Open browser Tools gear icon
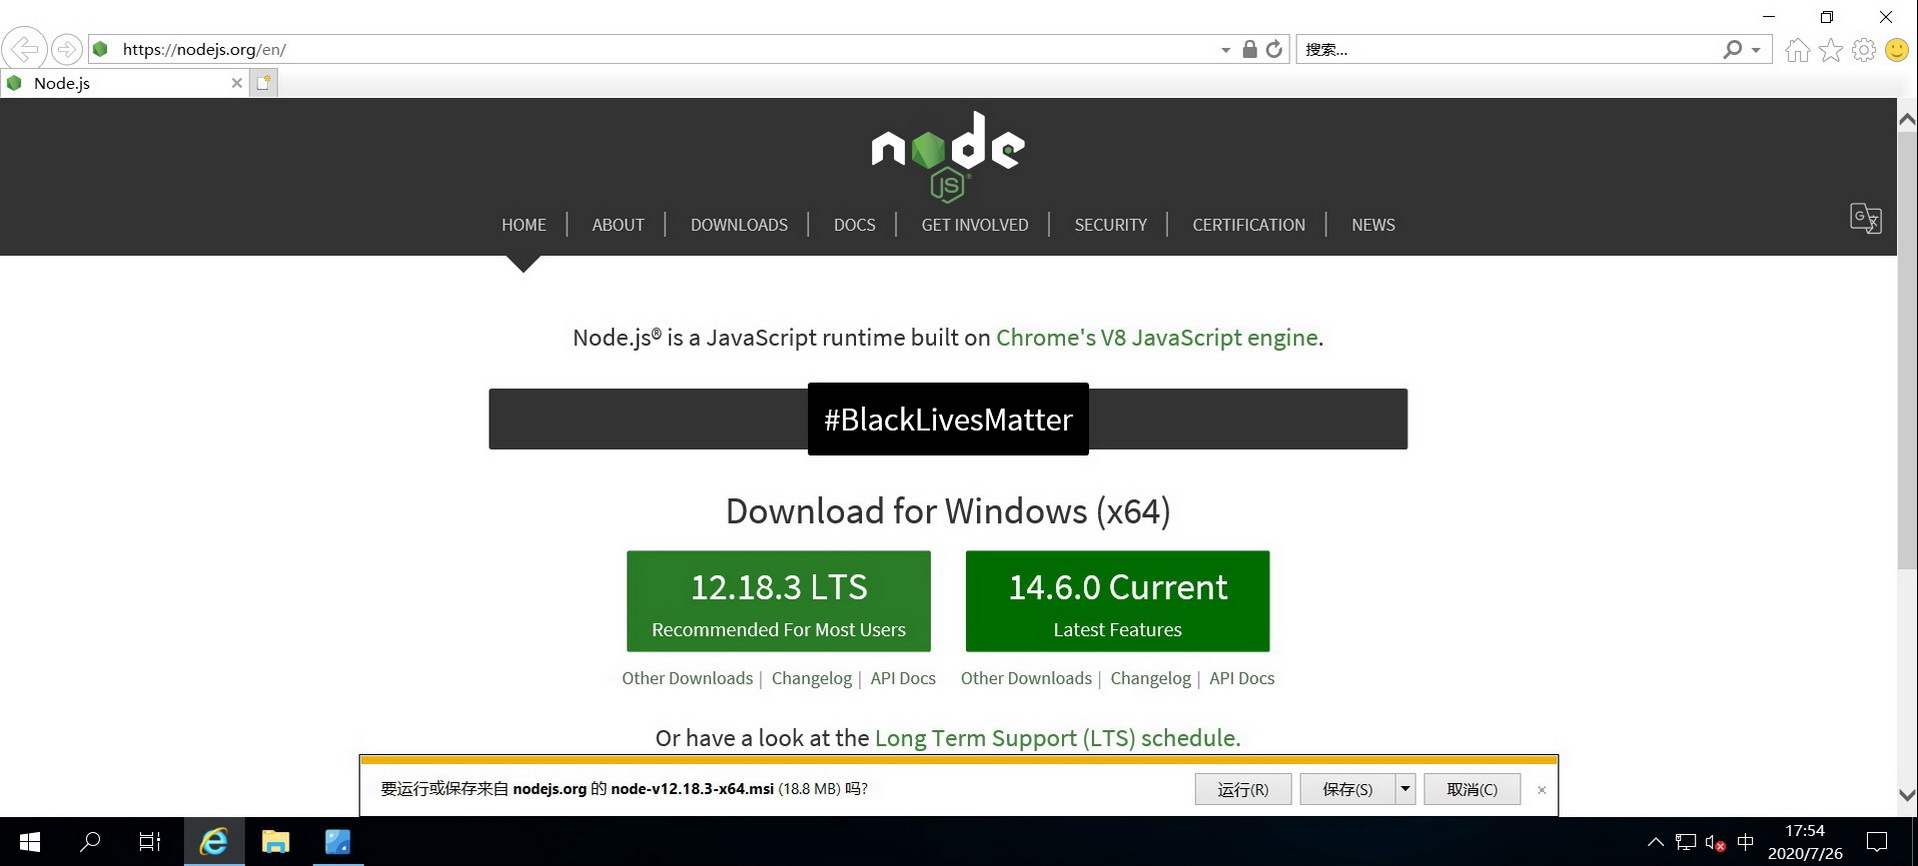 pyautogui.click(x=1864, y=50)
